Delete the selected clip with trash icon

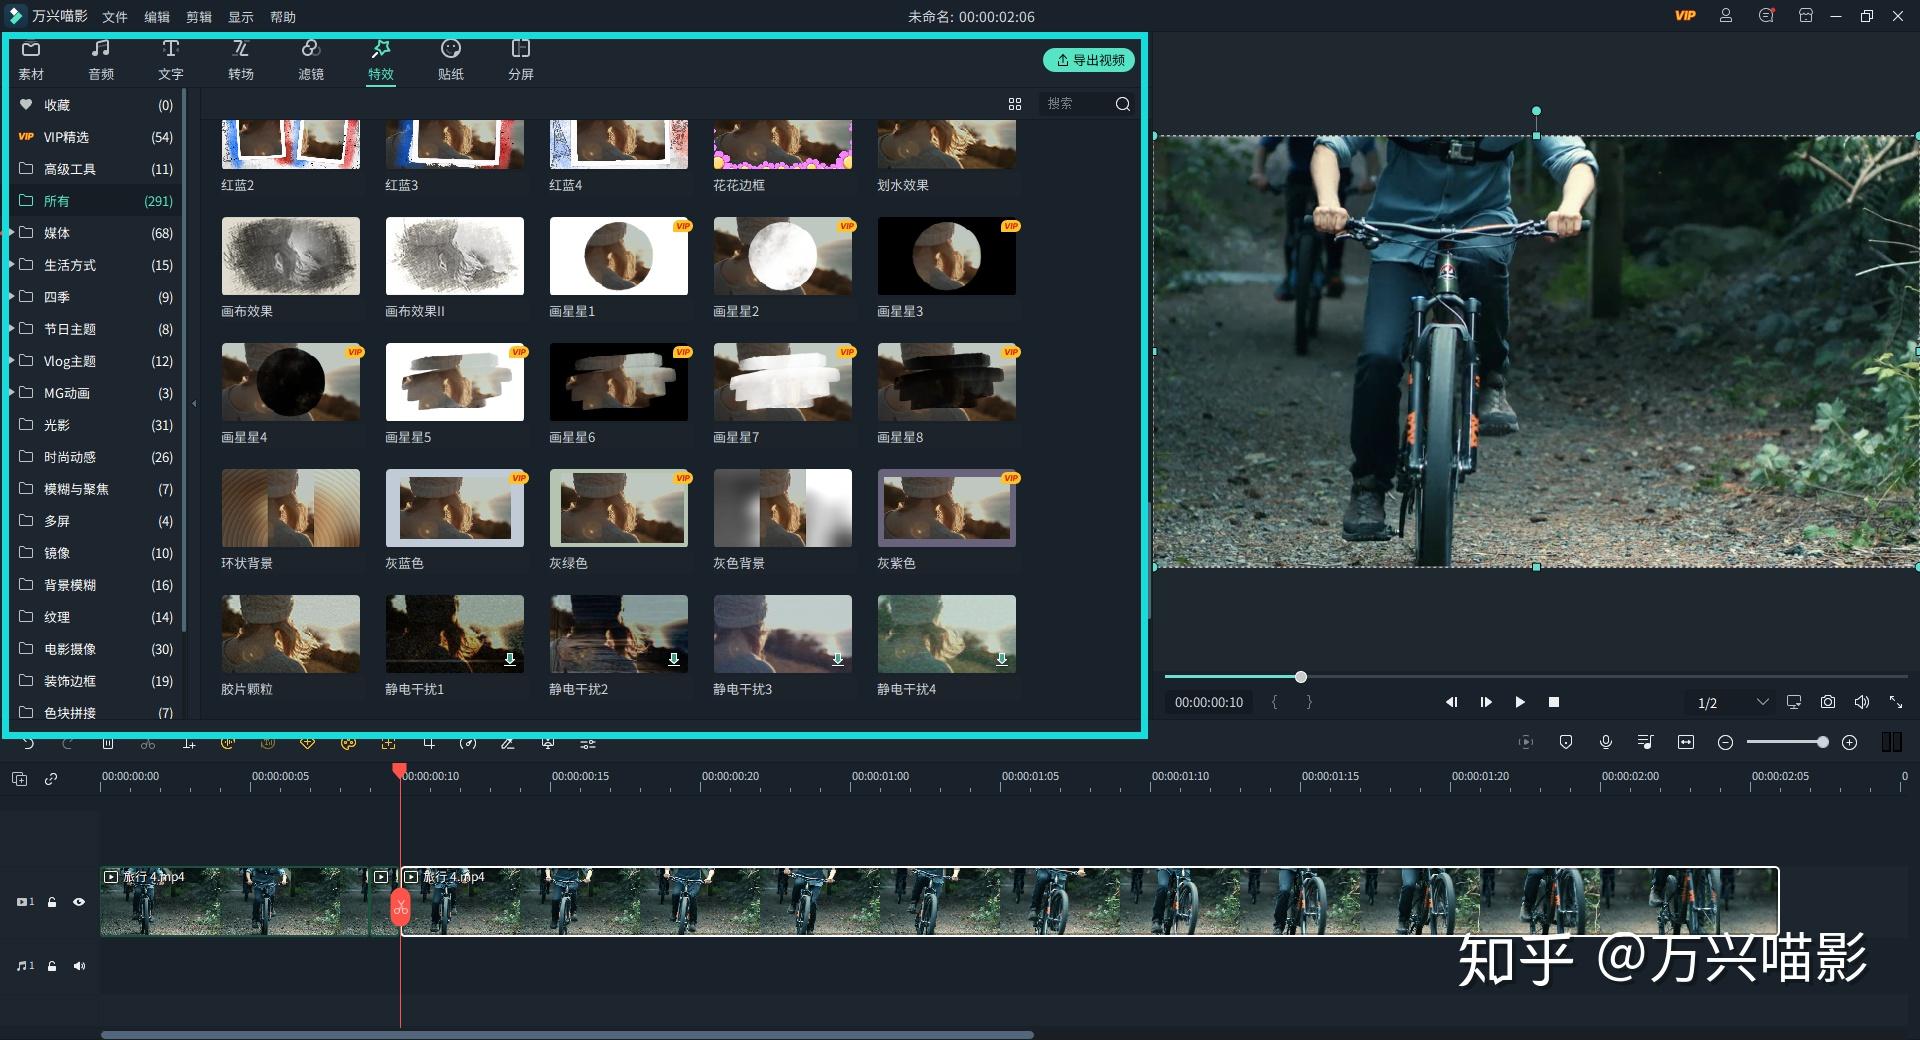pos(108,743)
